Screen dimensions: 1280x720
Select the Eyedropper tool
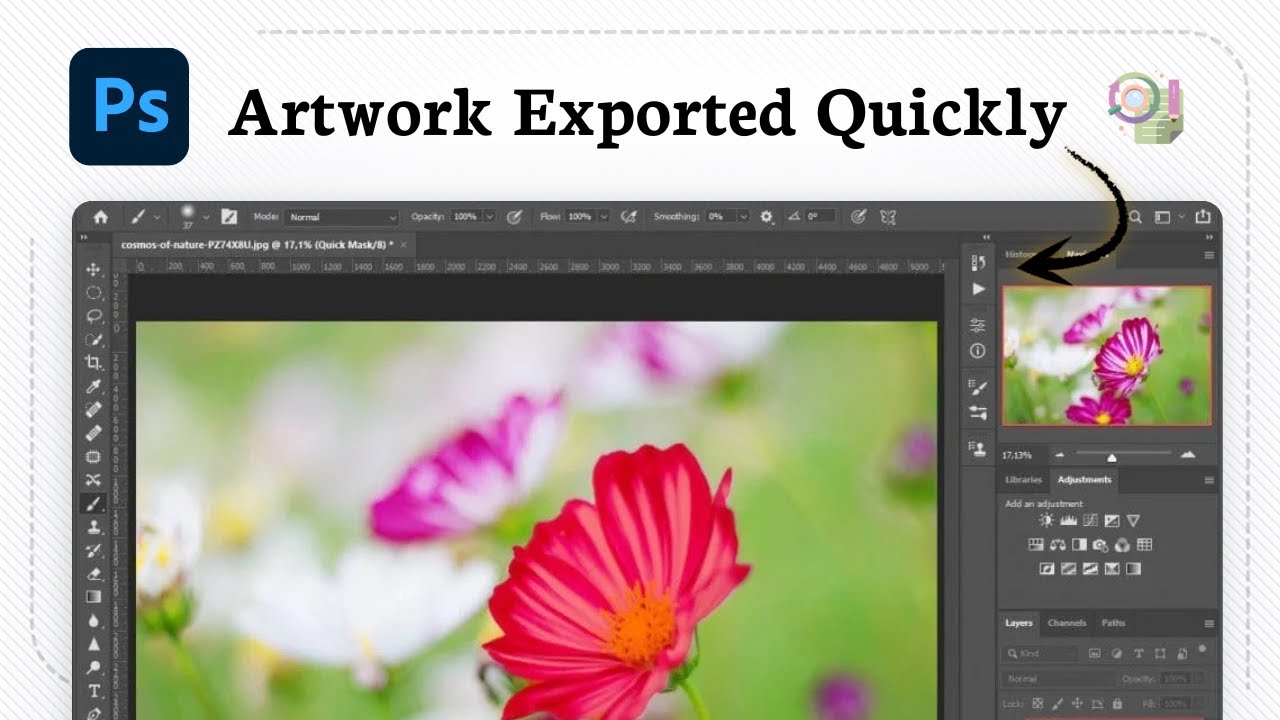(94, 386)
